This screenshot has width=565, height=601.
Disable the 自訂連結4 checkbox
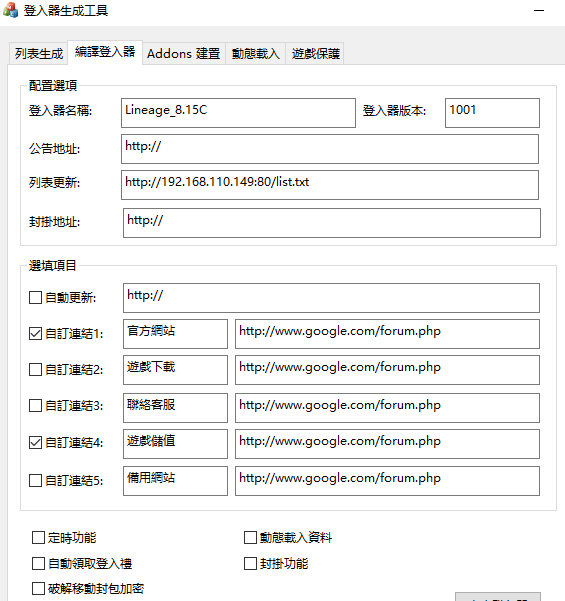36,443
